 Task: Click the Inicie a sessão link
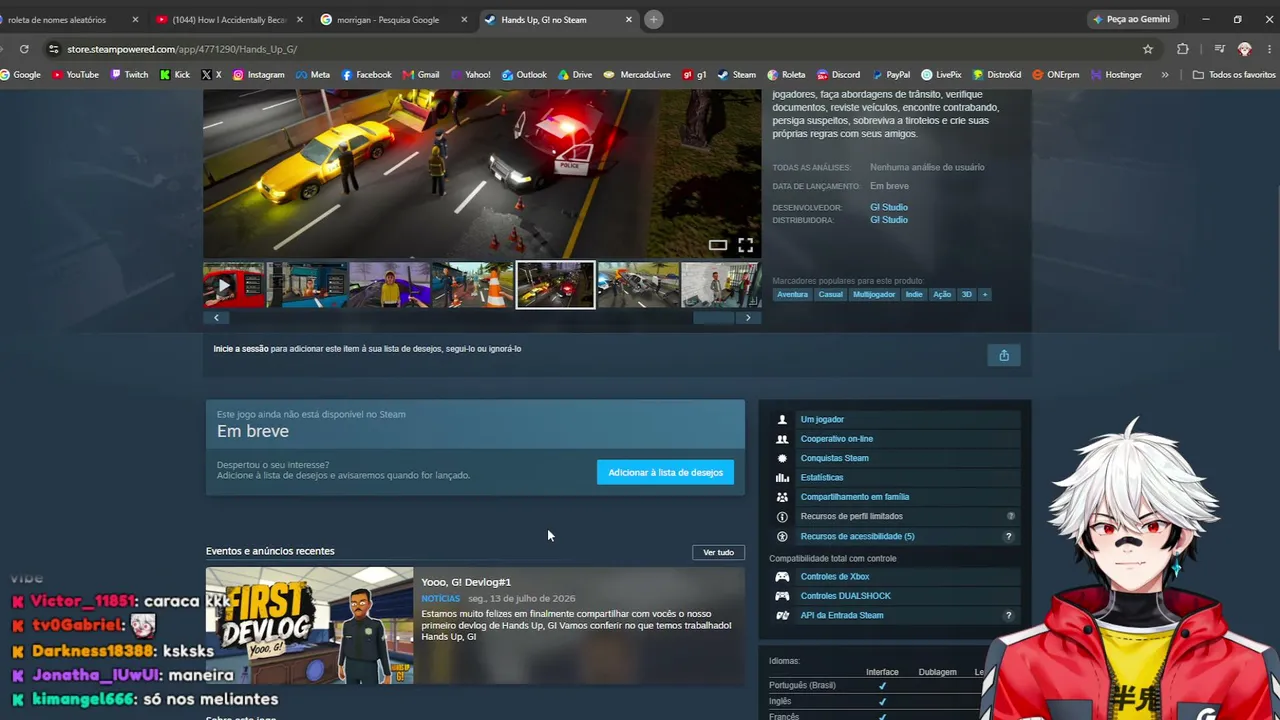(240, 349)
